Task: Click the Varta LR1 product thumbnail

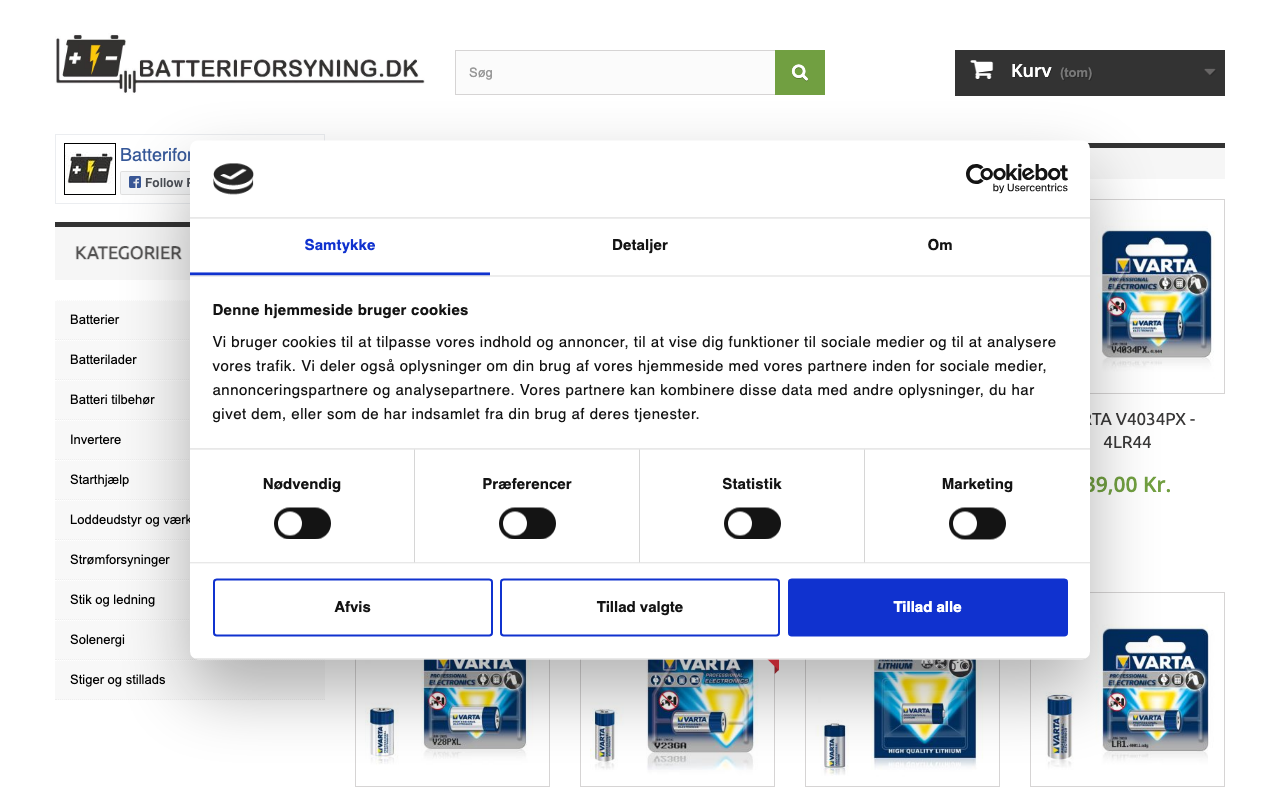Action: point(1127,690)
